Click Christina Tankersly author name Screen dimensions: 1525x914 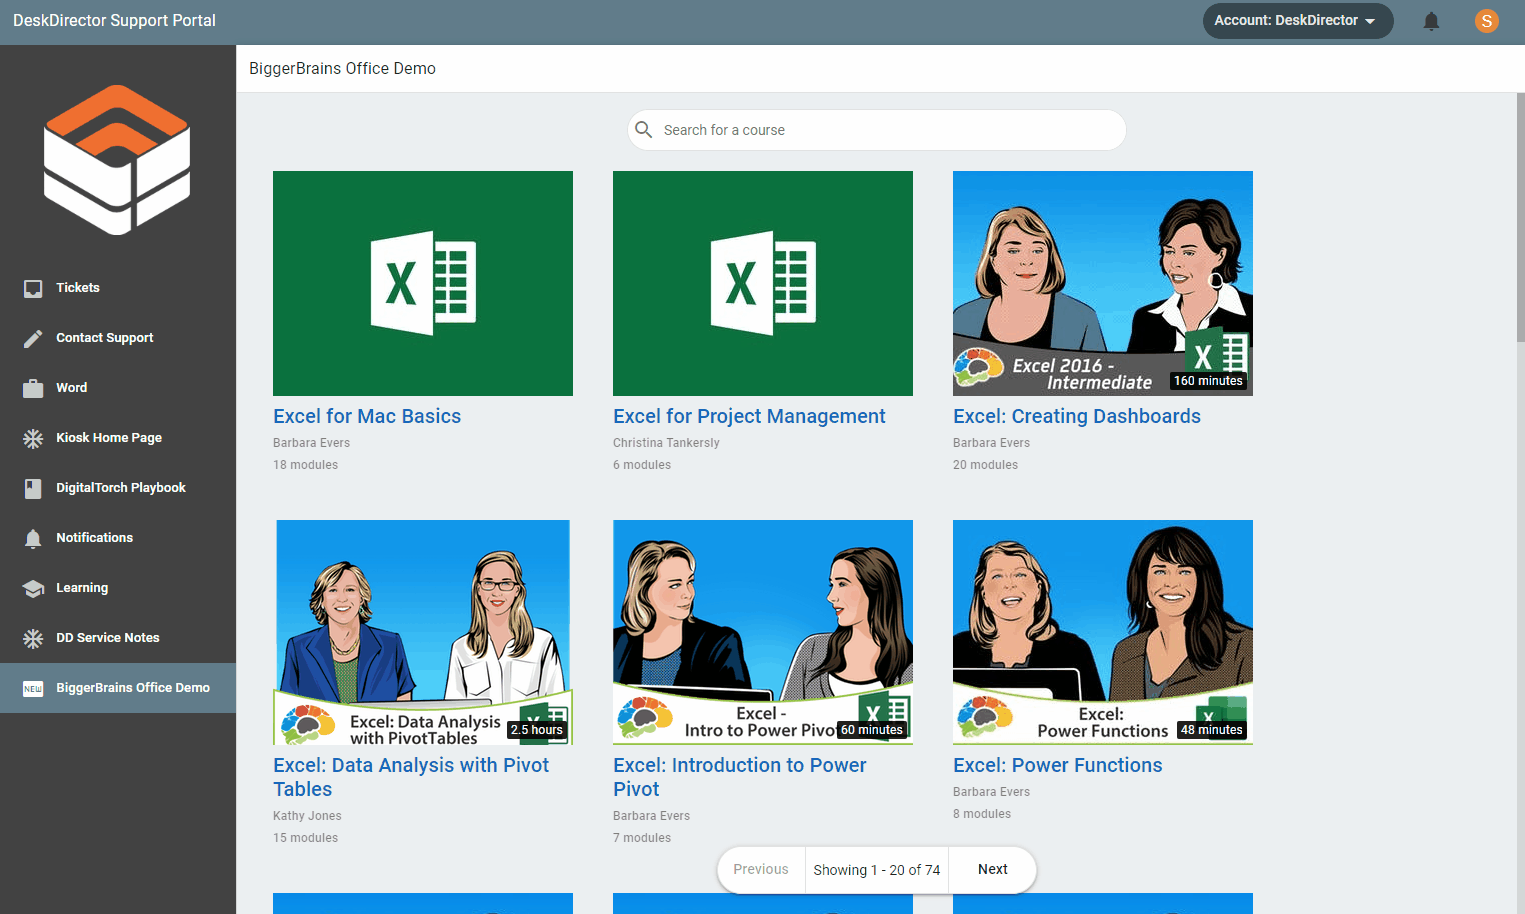coord(666,443)
